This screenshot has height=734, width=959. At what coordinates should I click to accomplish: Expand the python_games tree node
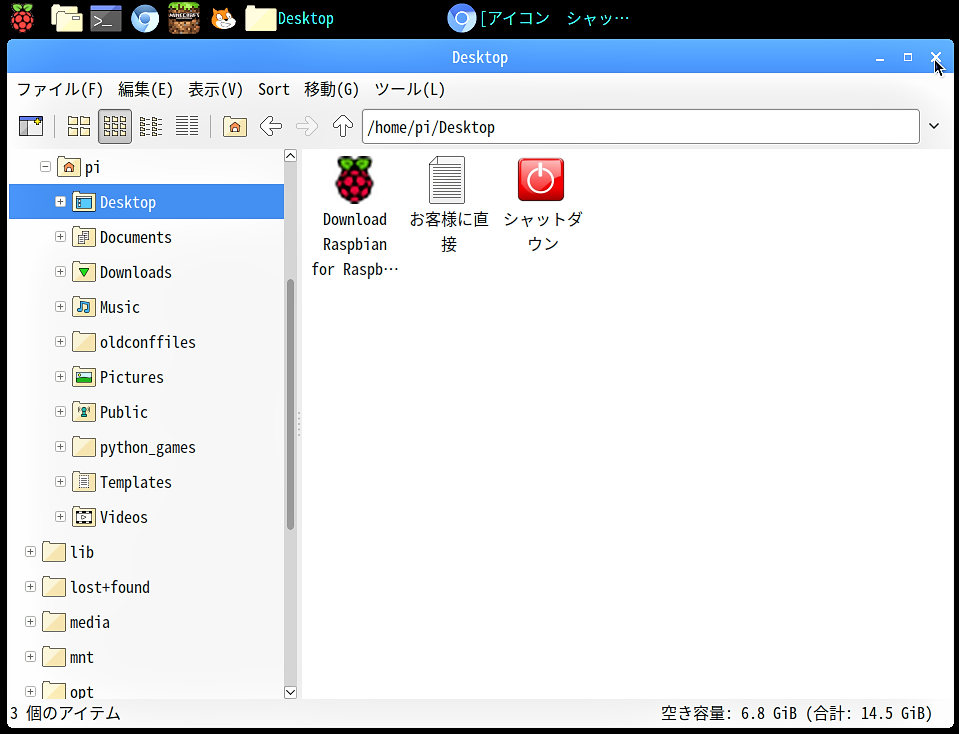(60, 447)
